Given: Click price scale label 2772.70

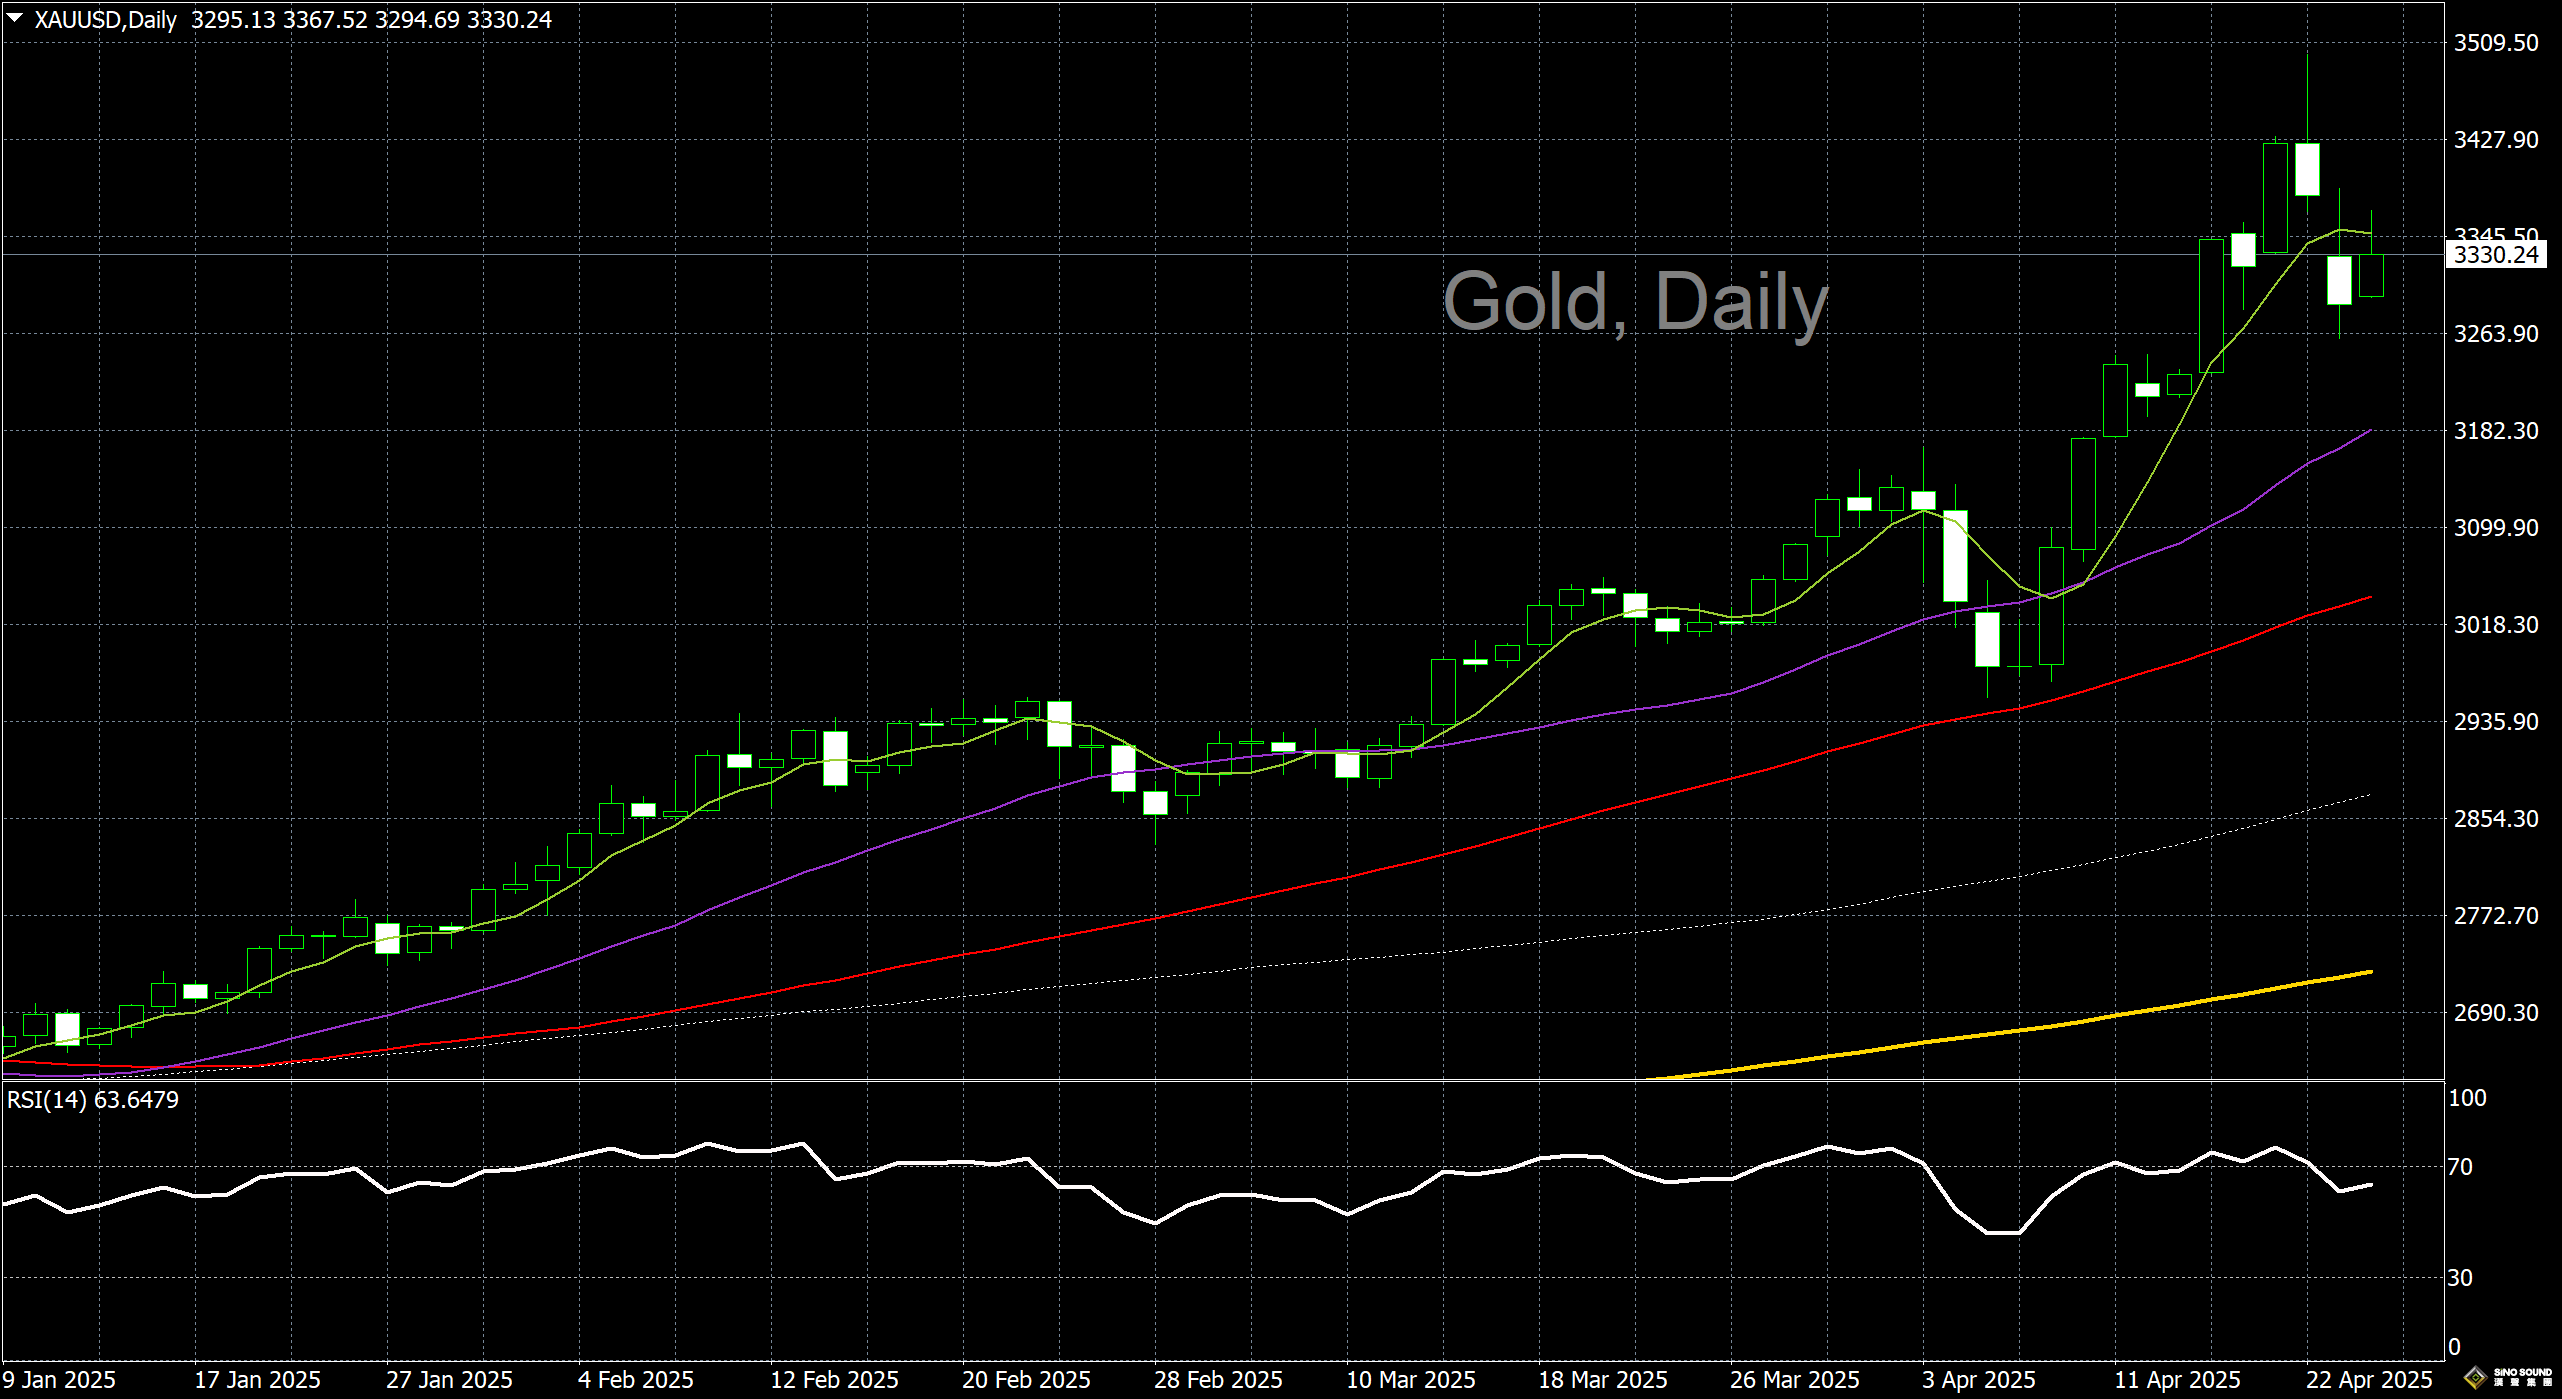Looking at the screenshot, I should [2495, 916].
